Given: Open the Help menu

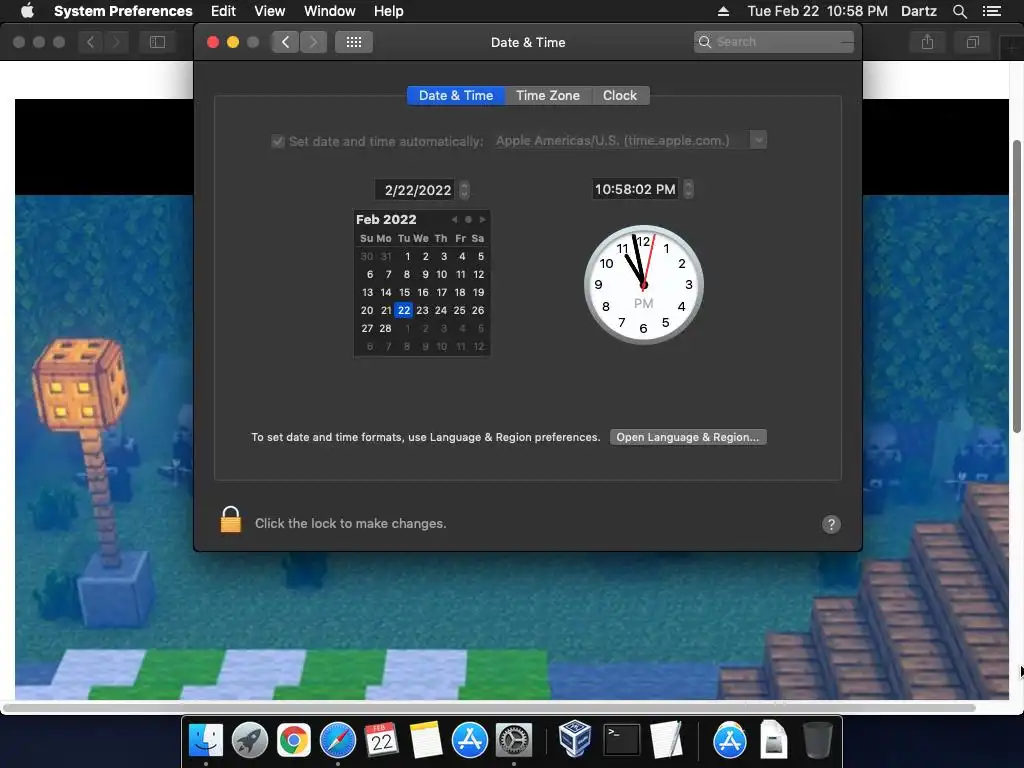Looking at the screenshot, I should point(389,11).
